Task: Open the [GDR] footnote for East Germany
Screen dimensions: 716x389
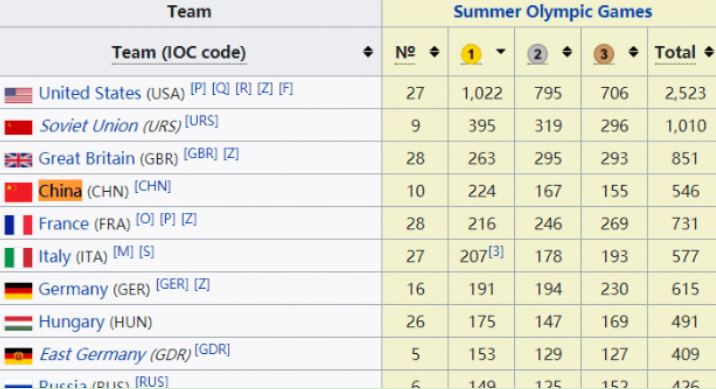Action: [212, 350]
